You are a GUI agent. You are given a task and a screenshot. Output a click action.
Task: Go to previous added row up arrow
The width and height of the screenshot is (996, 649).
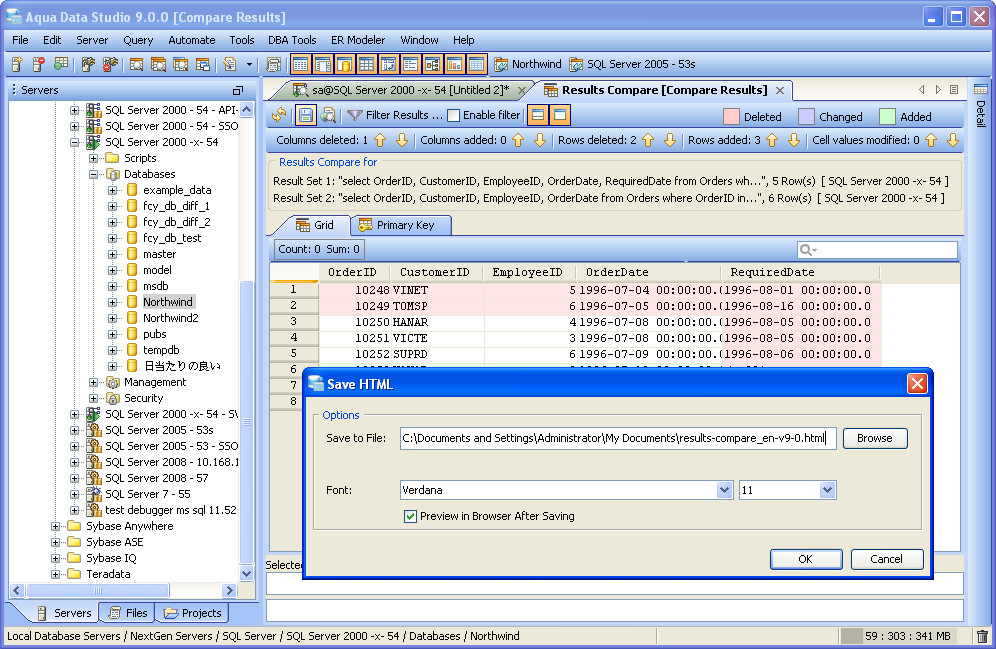click(x=772, y=140)
